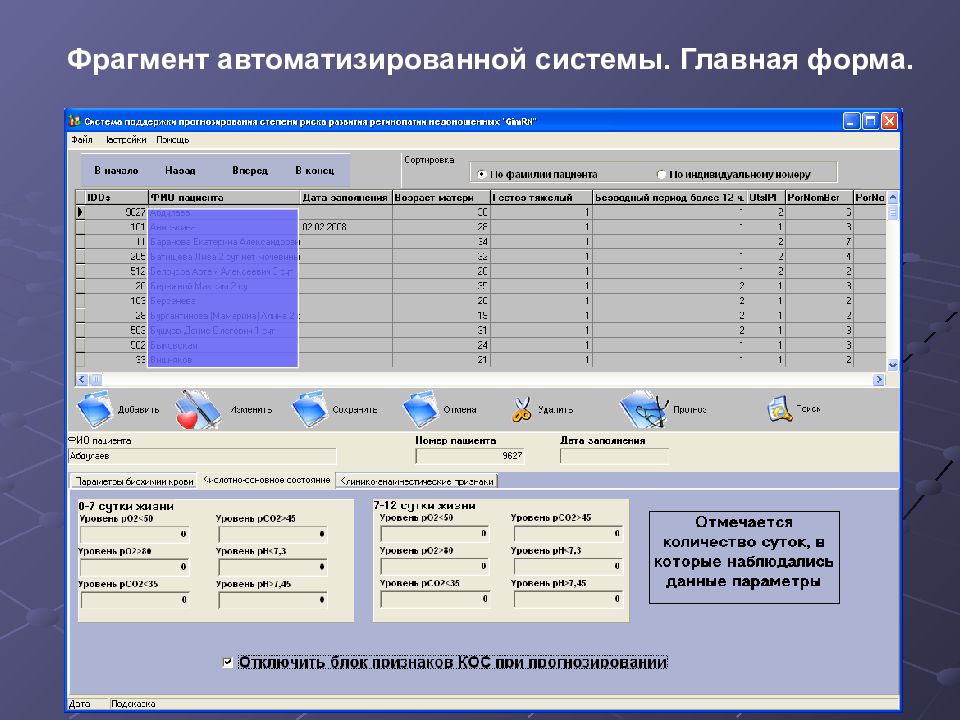Click the Удалить scissors icon
The width and height of the screenshot is (960, 720).
click(522, 410)
